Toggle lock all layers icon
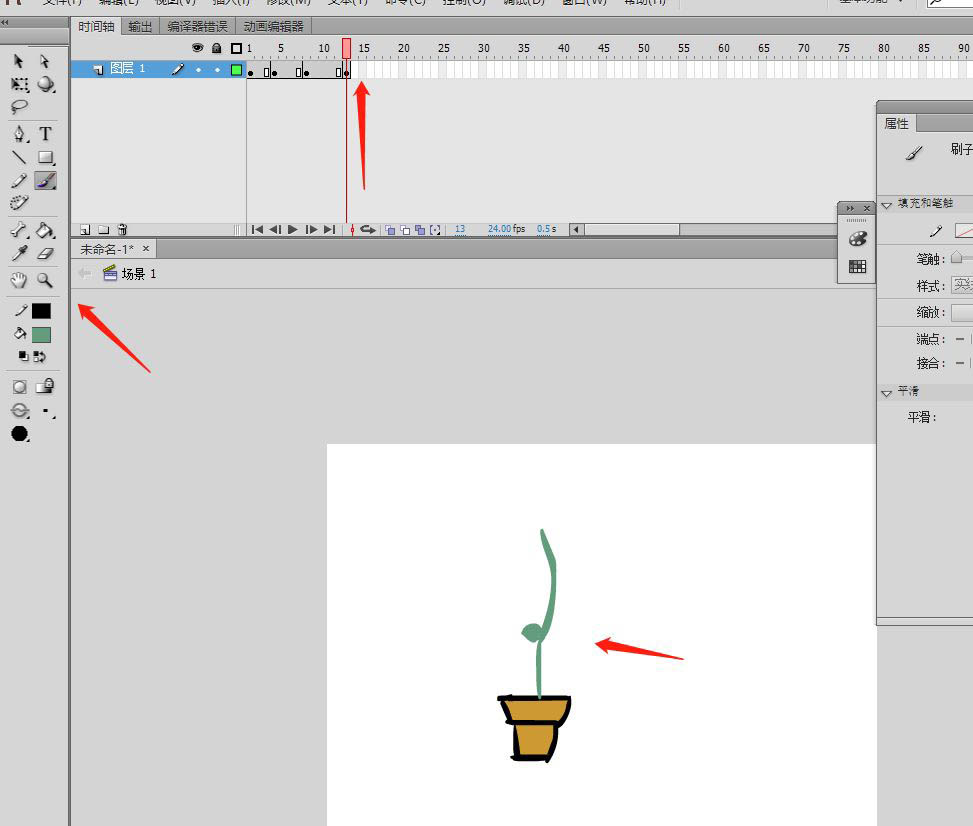This screenshot has width=973, height=826. 217,48
